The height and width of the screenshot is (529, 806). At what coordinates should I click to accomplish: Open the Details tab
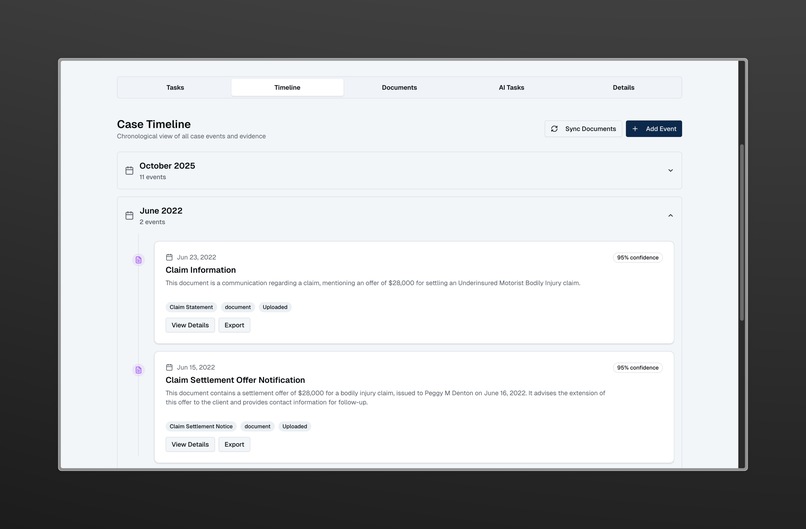point(624,87)
